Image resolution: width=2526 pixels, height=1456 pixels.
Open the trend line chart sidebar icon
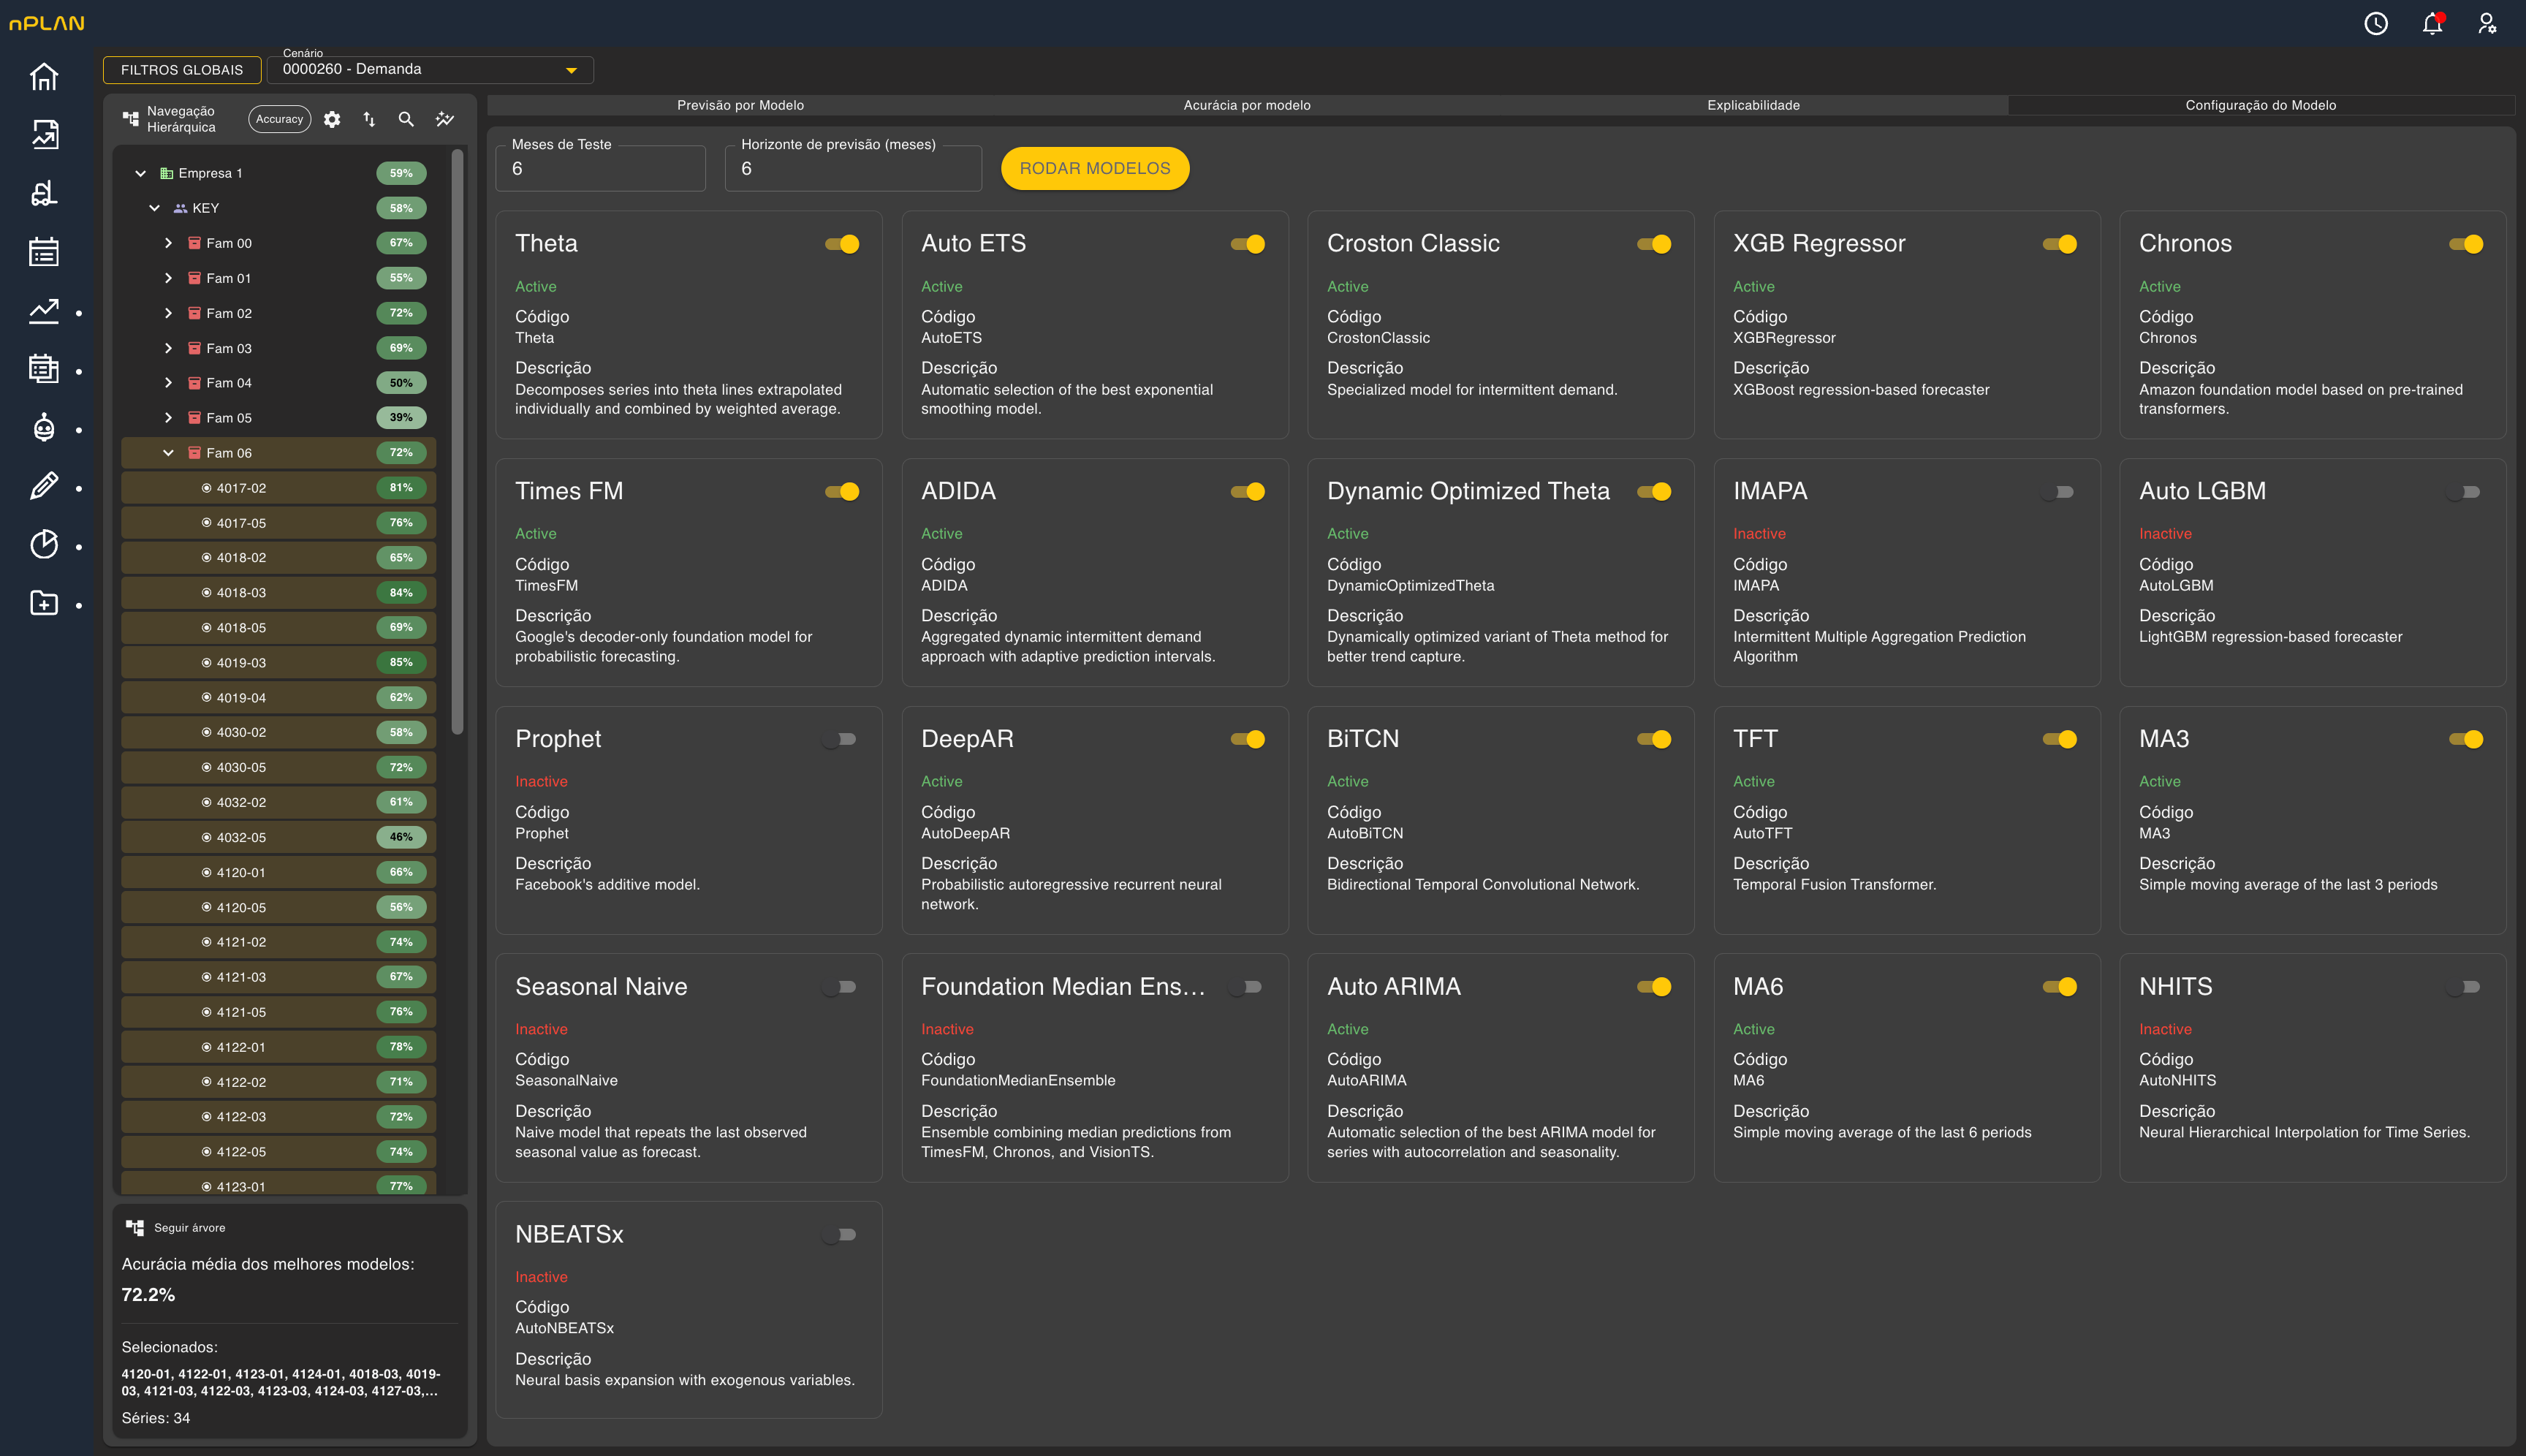pyautogui.click(x=44, y=311)
